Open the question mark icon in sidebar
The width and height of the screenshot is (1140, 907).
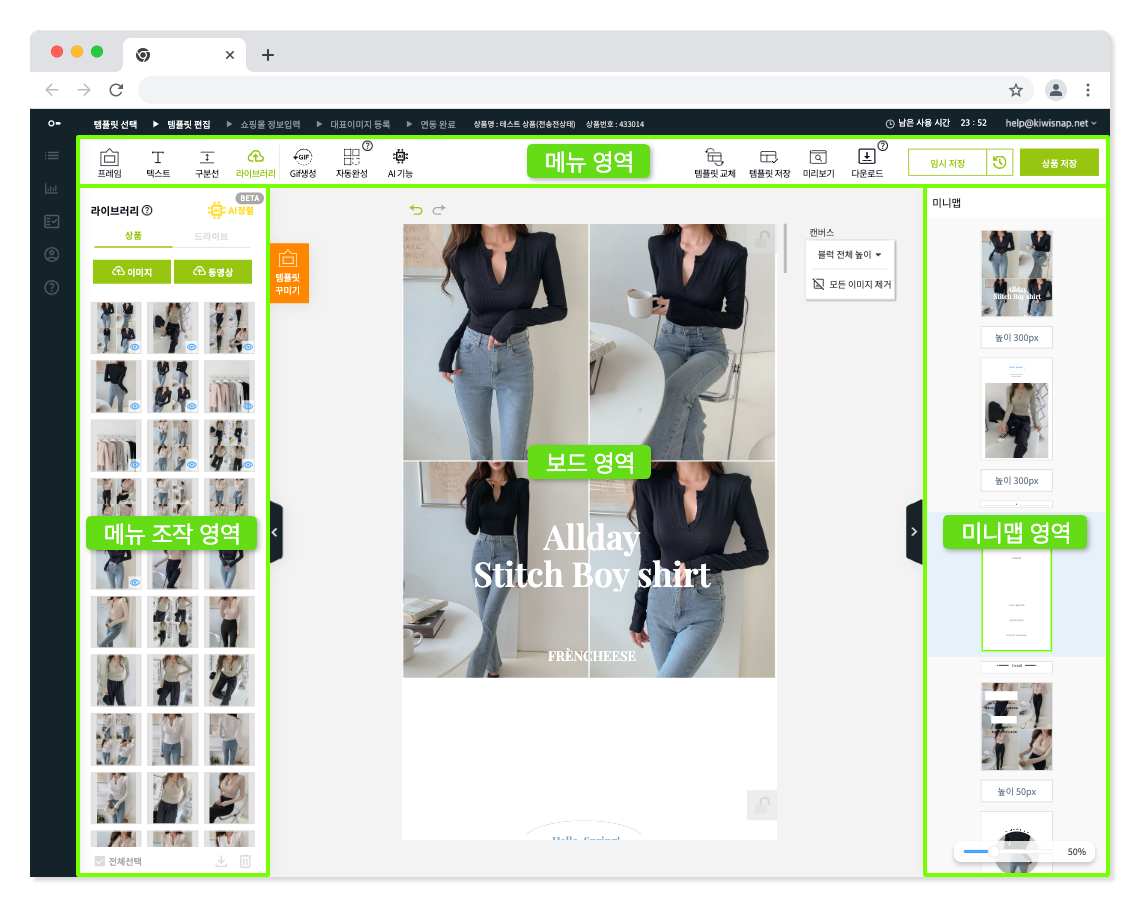pyautogui.click(x=52, y=287)
